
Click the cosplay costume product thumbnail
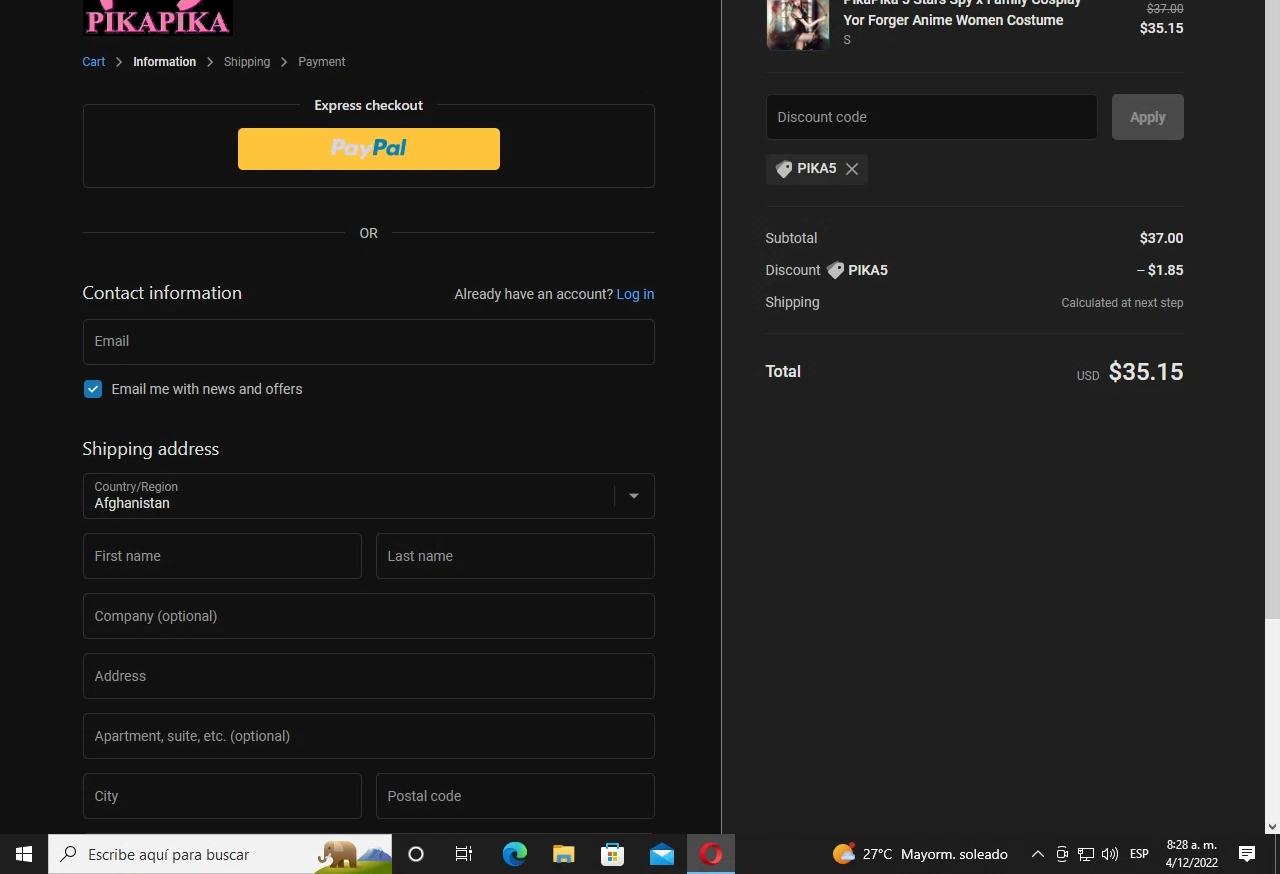[x=797, y=24]
